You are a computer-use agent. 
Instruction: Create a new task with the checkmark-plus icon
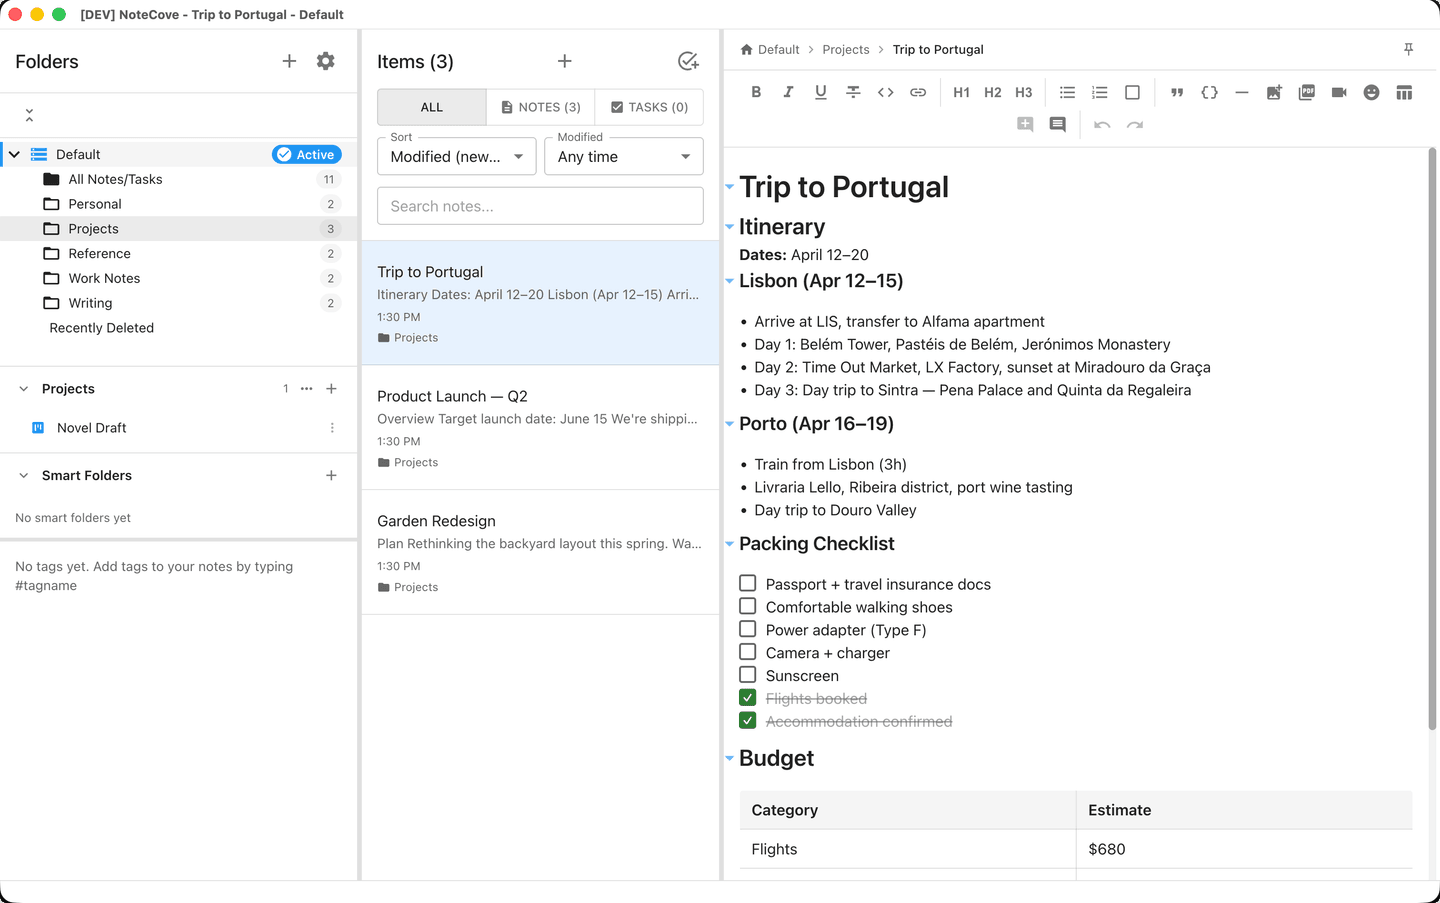click(x=688, y=61)
